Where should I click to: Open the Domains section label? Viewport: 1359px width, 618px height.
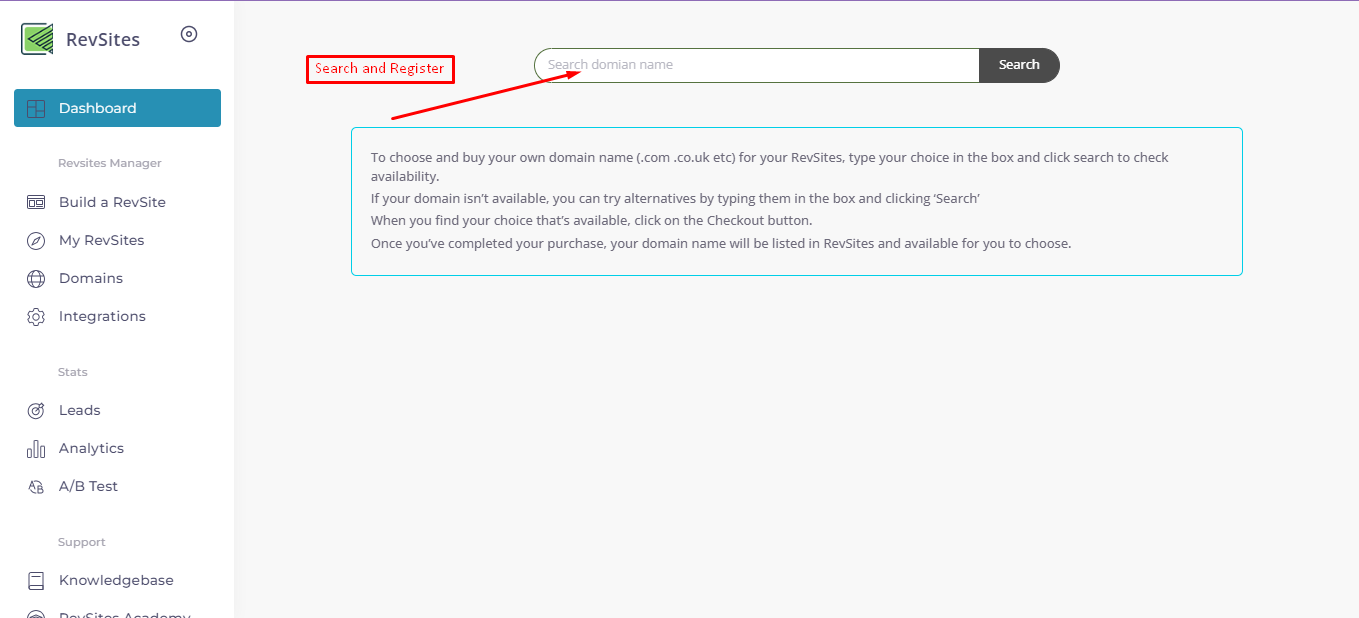91,278
